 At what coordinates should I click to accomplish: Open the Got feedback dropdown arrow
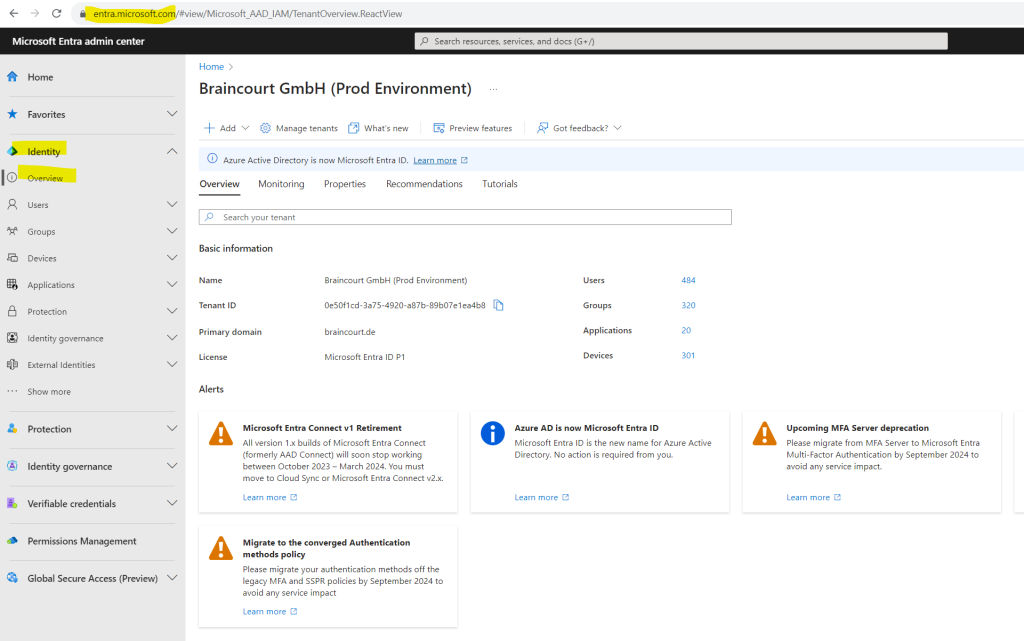pos(618,128)
